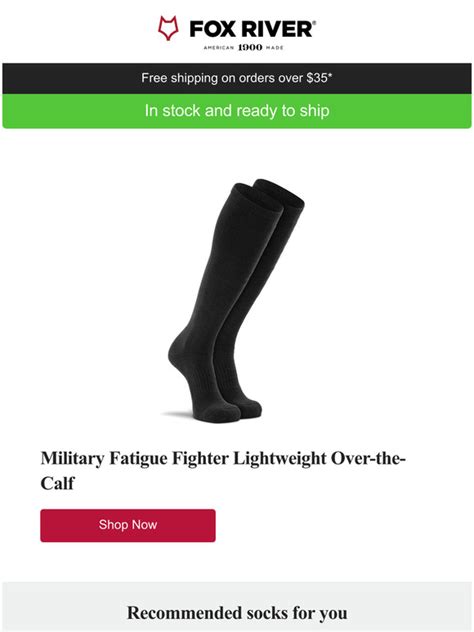This screenshot has height=632, width=474.
Task: Select the "1900" year in the logo tagline
Action: coord(250,48)
